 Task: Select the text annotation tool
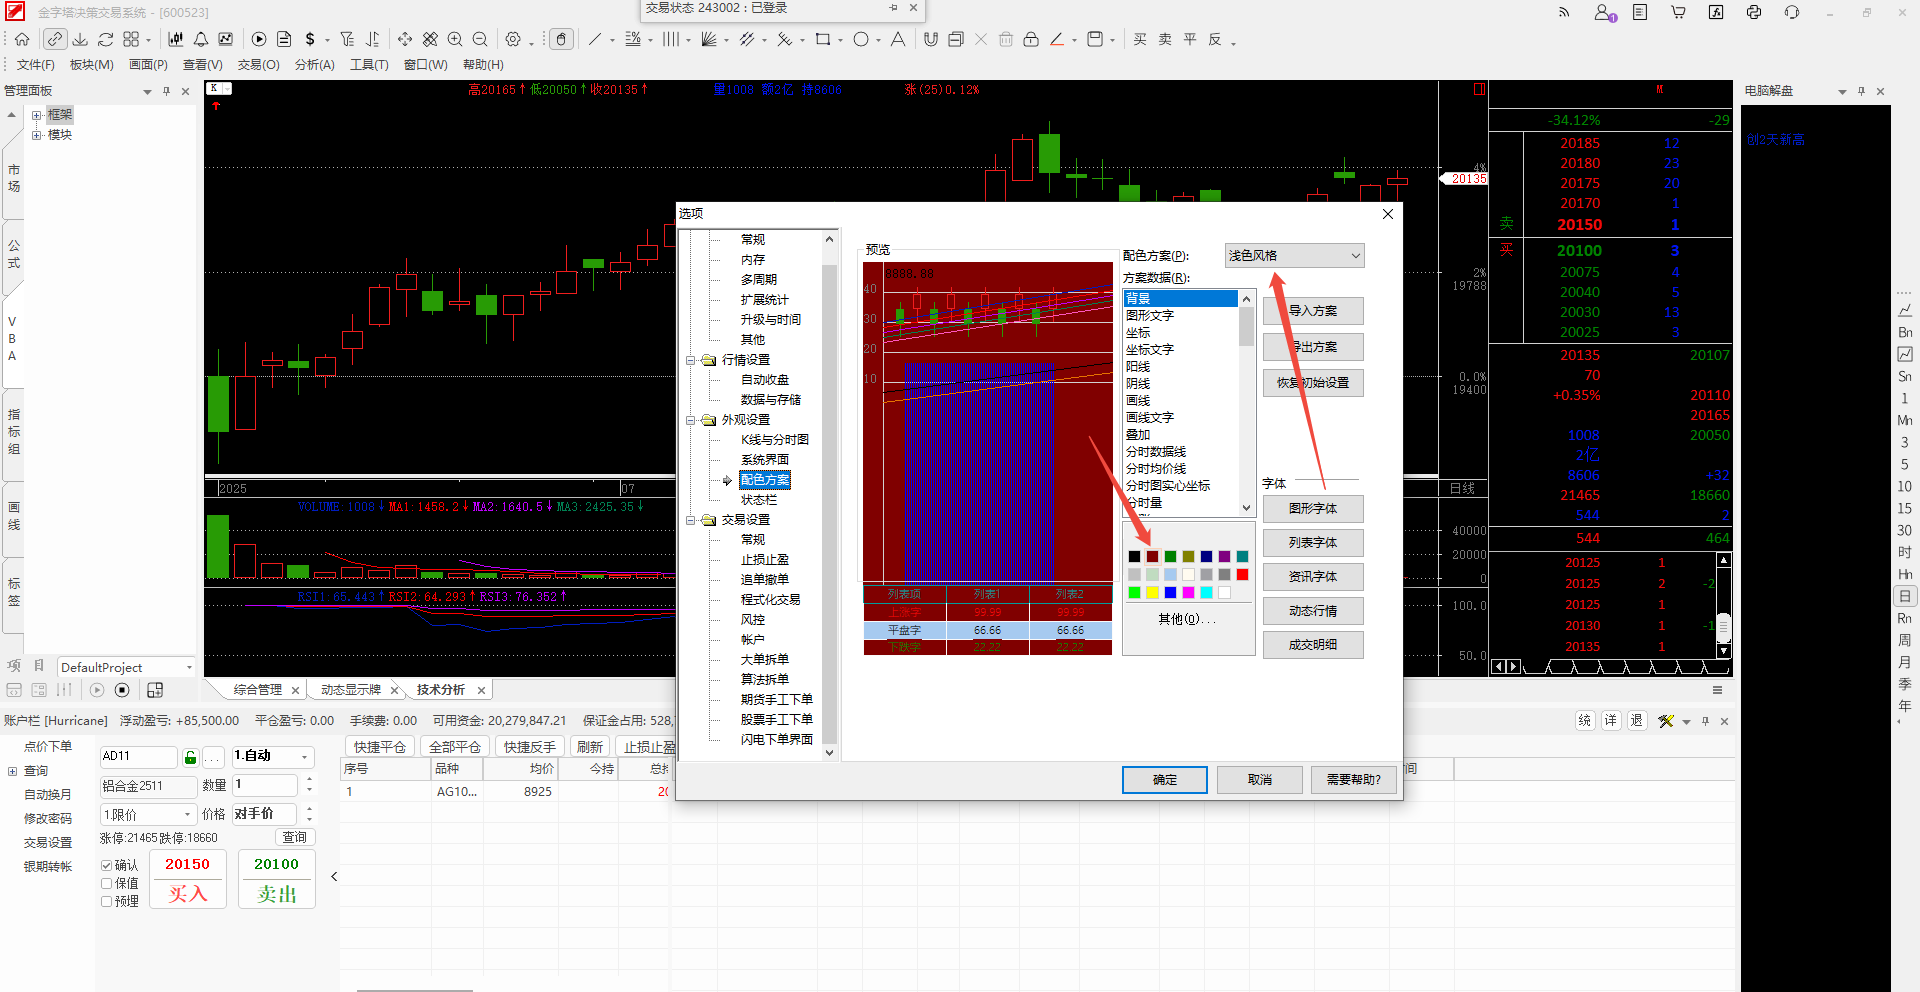point(898,39)
